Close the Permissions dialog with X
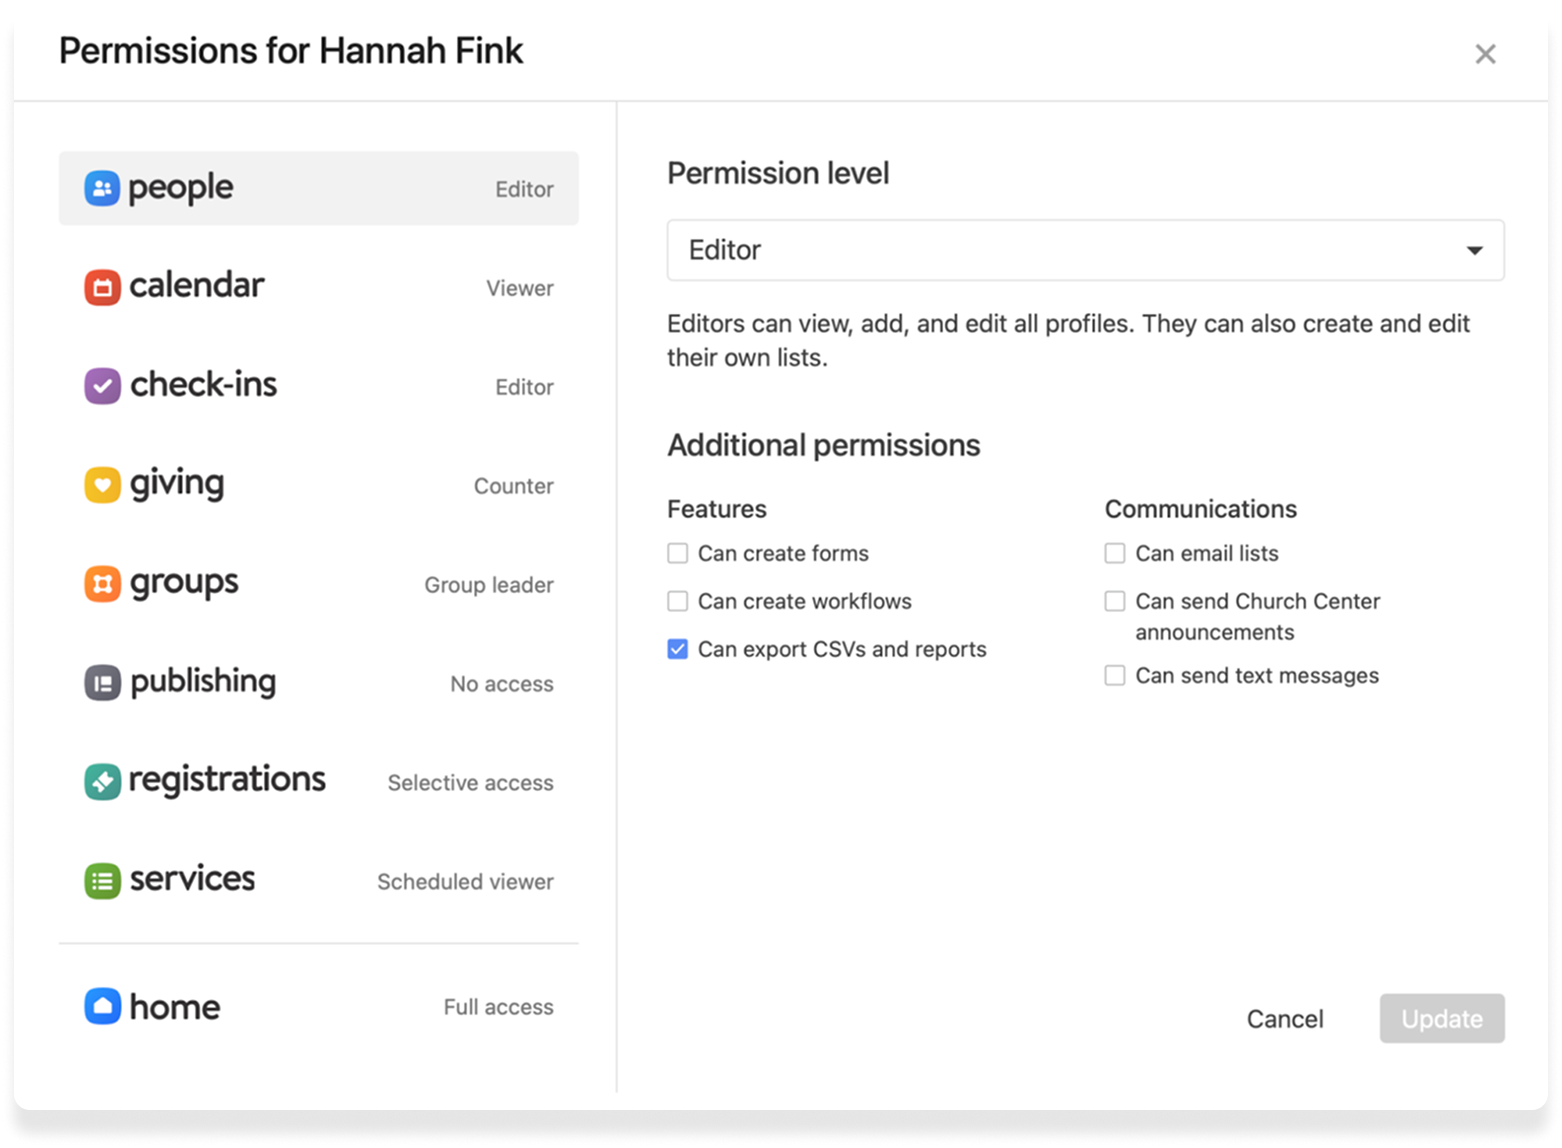 (1485, 54)
